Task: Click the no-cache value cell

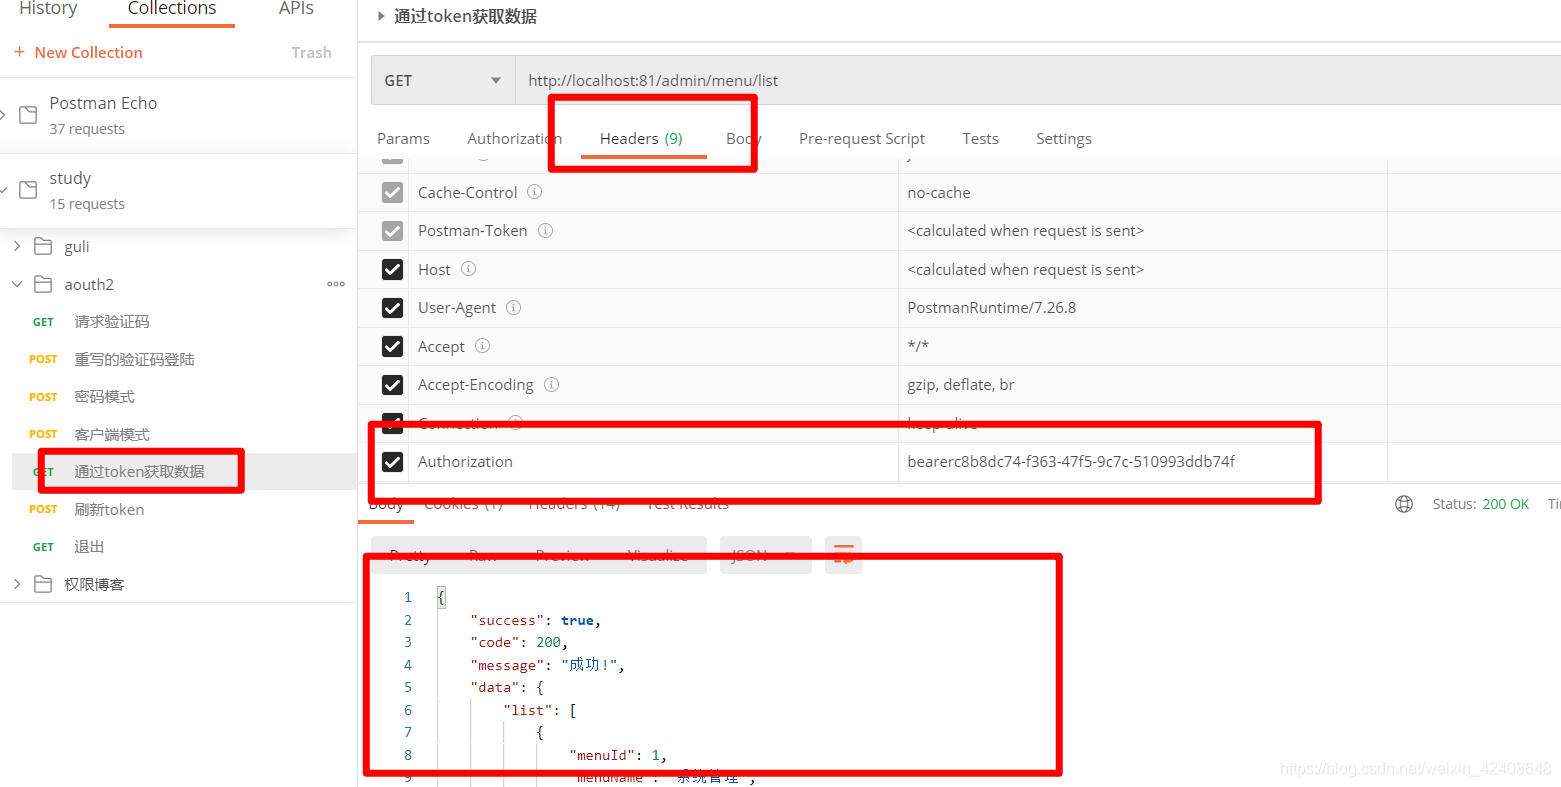Action: [x=1143, y=192]
